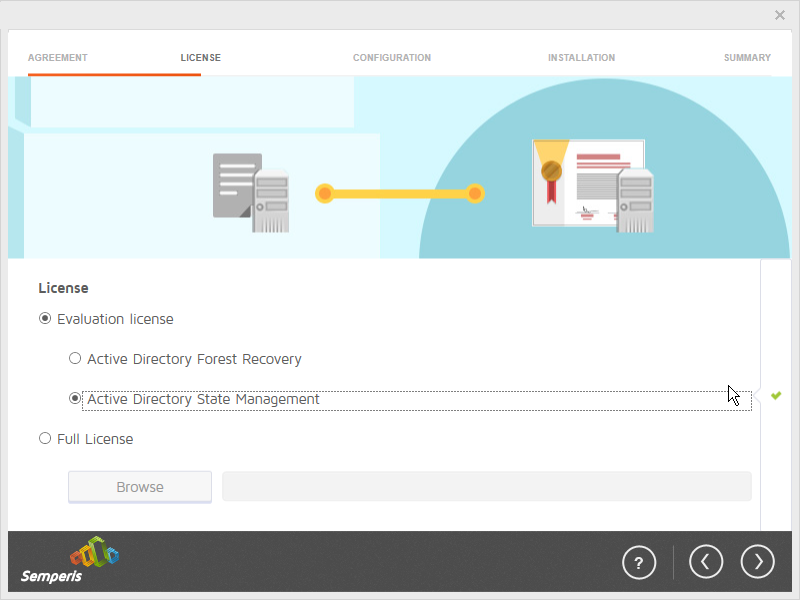Proceed with the next arrow icon
The width and height of the screenshot is (800, 600).
[x=757, y=562]
